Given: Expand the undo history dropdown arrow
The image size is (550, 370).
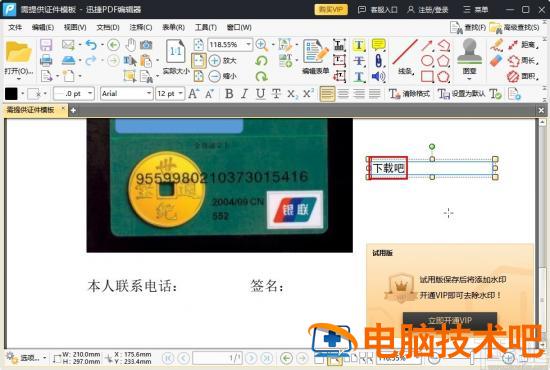Looking at the screenshot, I should click(x=102, y=45).
